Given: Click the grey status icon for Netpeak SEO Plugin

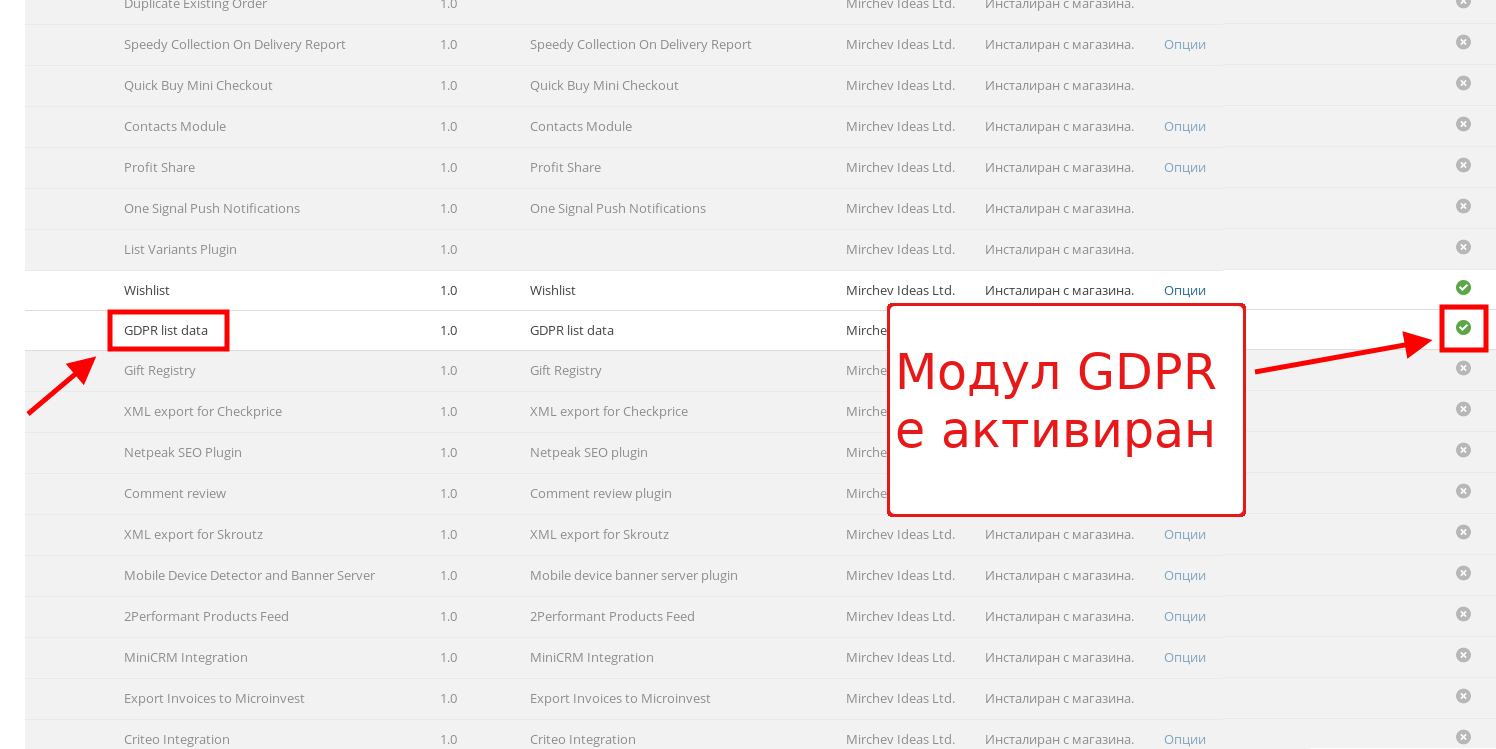Looking at the screenshot, I should click(1463, 450).
